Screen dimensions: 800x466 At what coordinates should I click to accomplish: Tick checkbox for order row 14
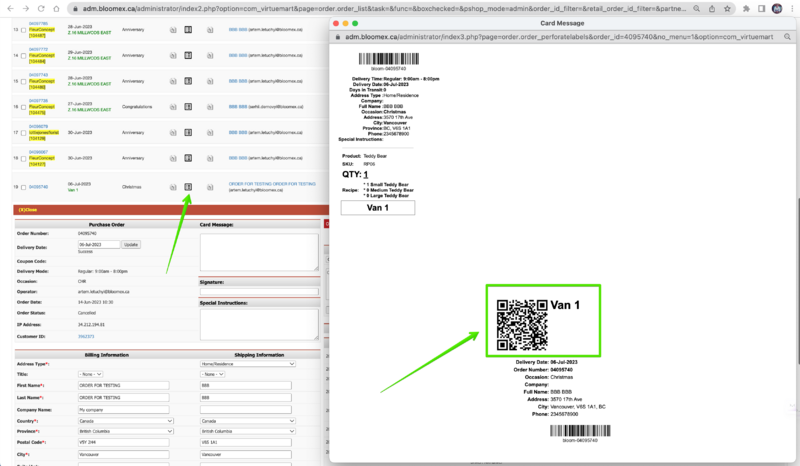pyautogui.click(x=23, y=56)
